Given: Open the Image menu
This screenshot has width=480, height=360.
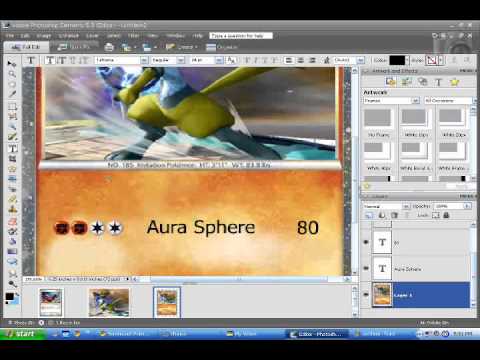Looking at the screenshot, I should point(44,35).
